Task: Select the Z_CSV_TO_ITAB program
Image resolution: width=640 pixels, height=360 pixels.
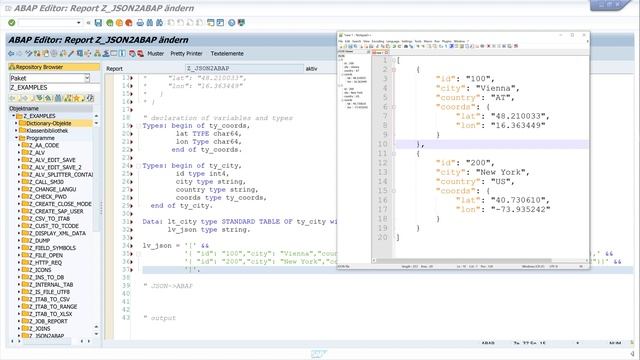Action: coord(49,219)
